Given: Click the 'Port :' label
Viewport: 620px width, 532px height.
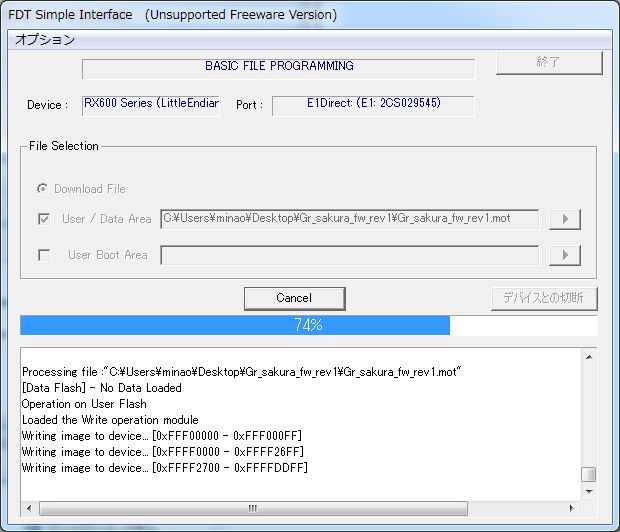Looking at the screenshot, I should (250, 105).
